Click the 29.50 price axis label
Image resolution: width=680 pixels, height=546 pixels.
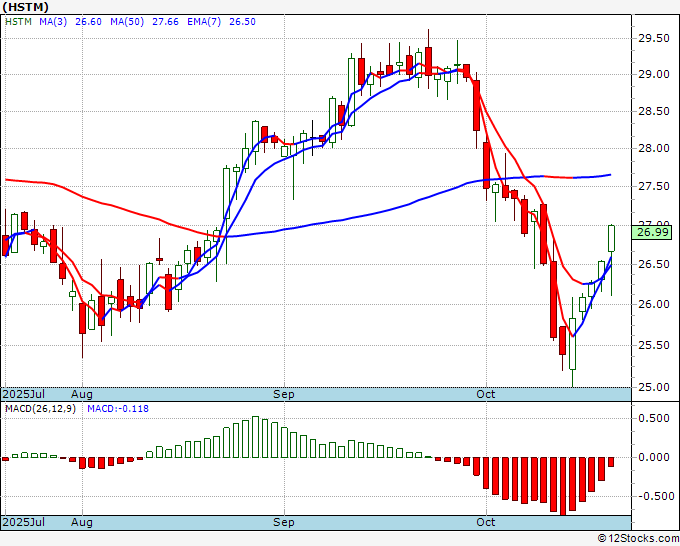(654, 39)
